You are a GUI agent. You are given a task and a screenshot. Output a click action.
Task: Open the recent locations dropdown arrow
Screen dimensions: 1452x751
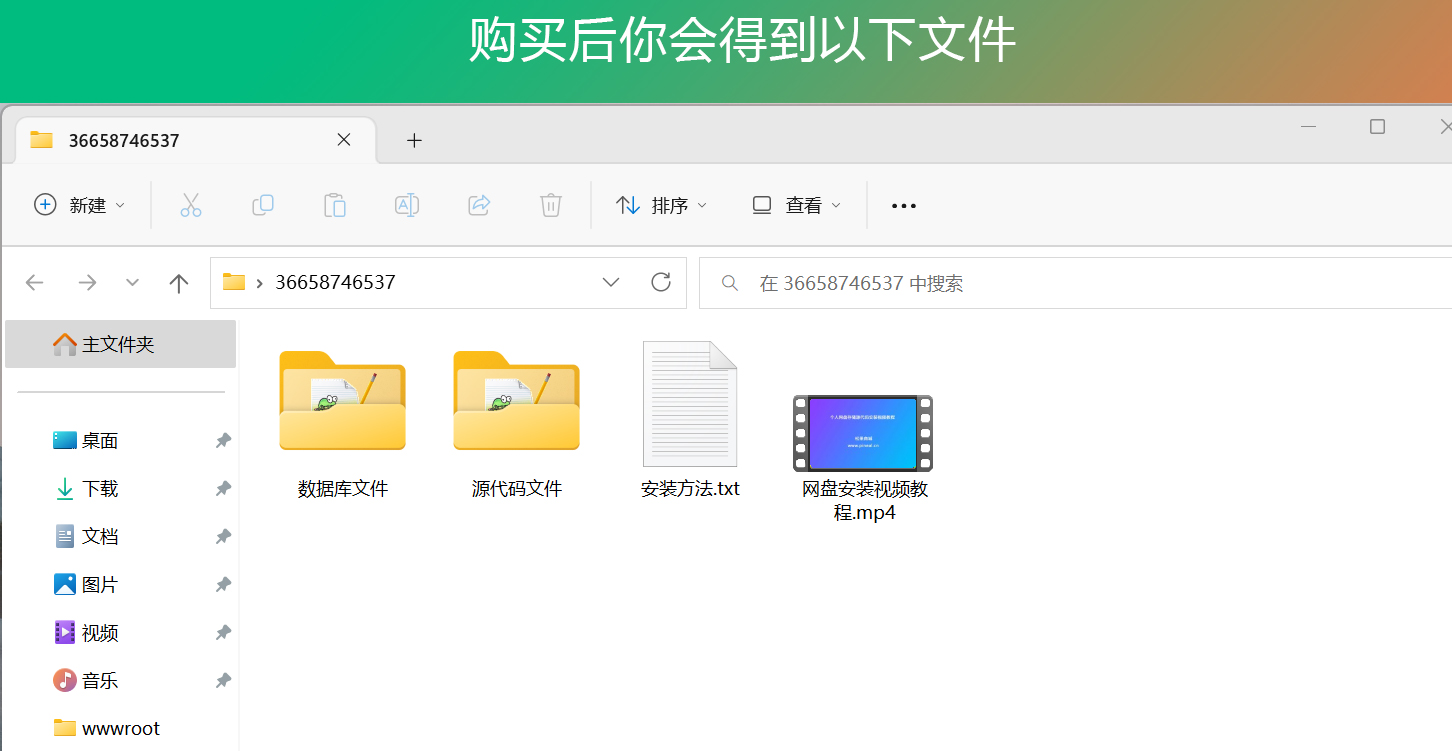point(132,283)
